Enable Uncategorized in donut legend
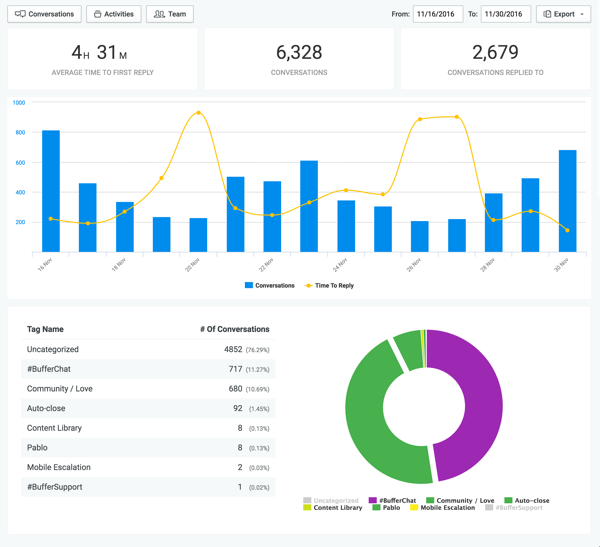The height and width of the screenshot is (547, 600). pyautogui.click(x=331, y=500)
